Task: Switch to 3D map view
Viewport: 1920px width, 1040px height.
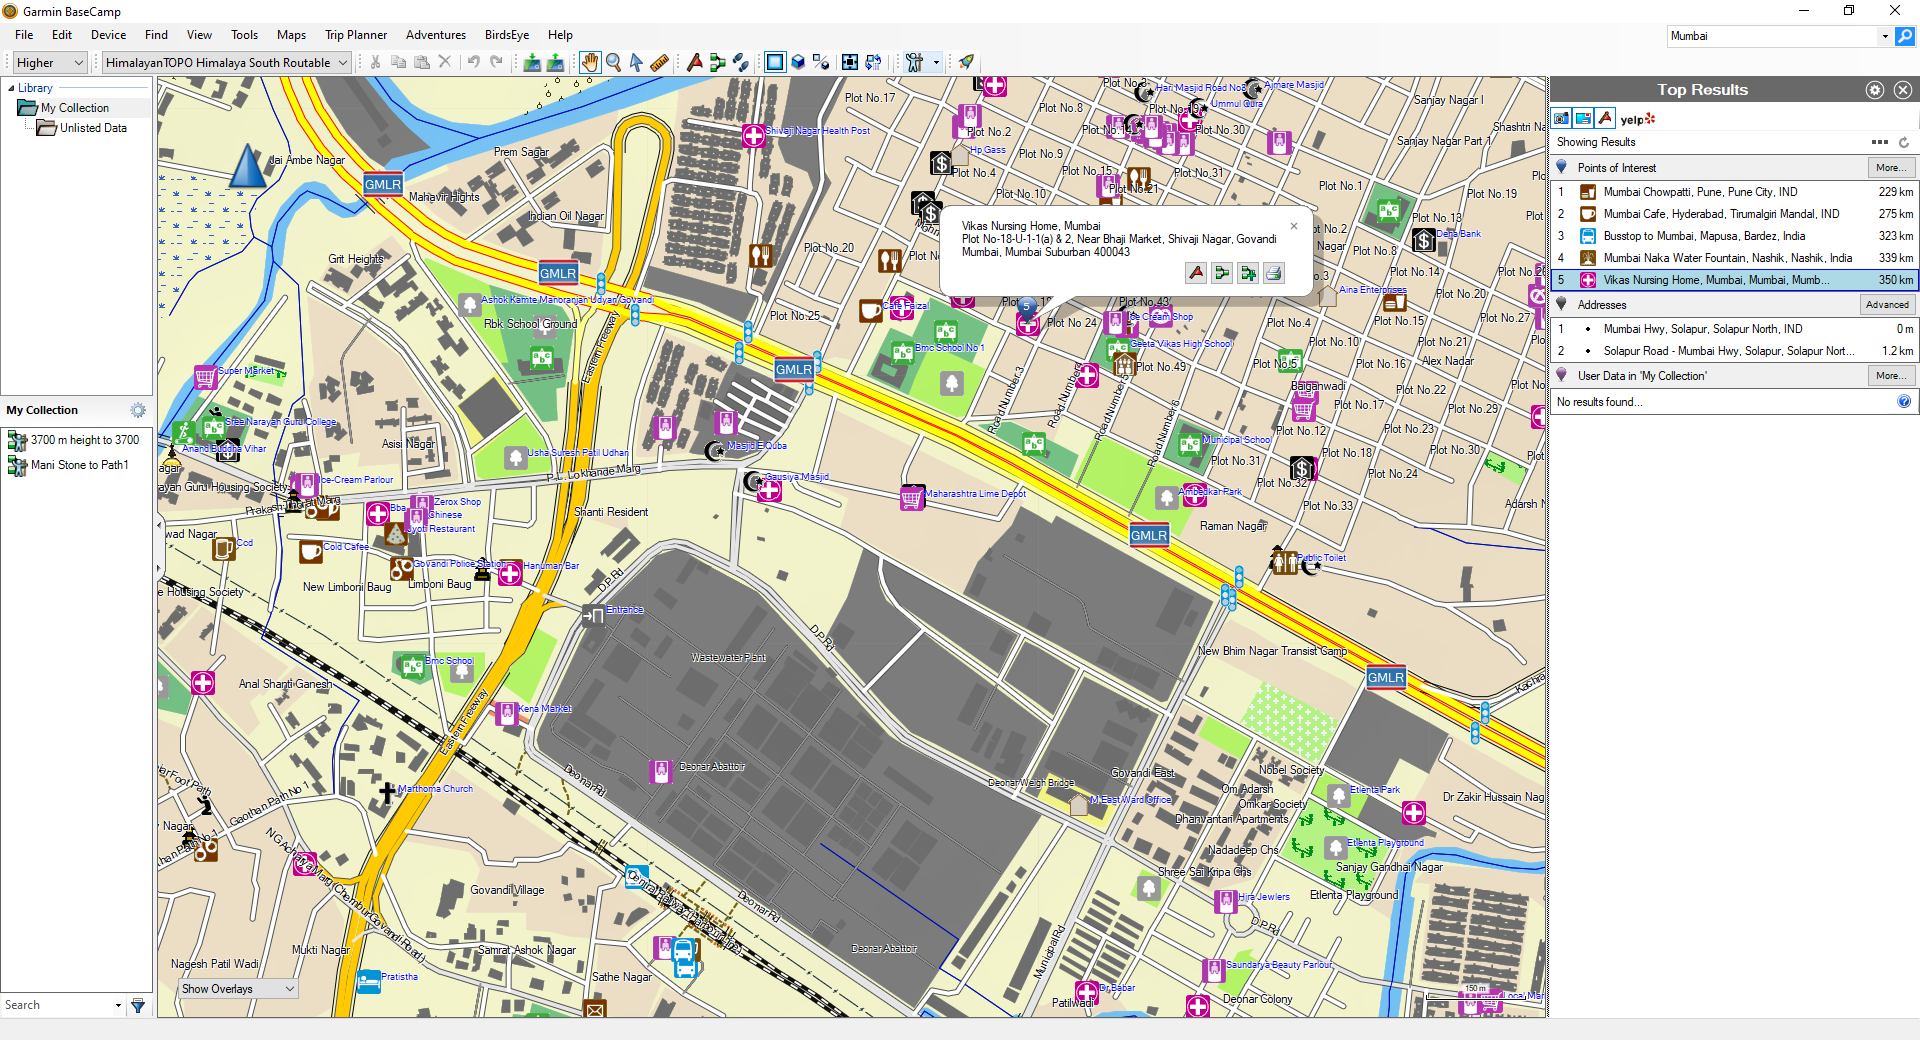Action: point(798,62)
